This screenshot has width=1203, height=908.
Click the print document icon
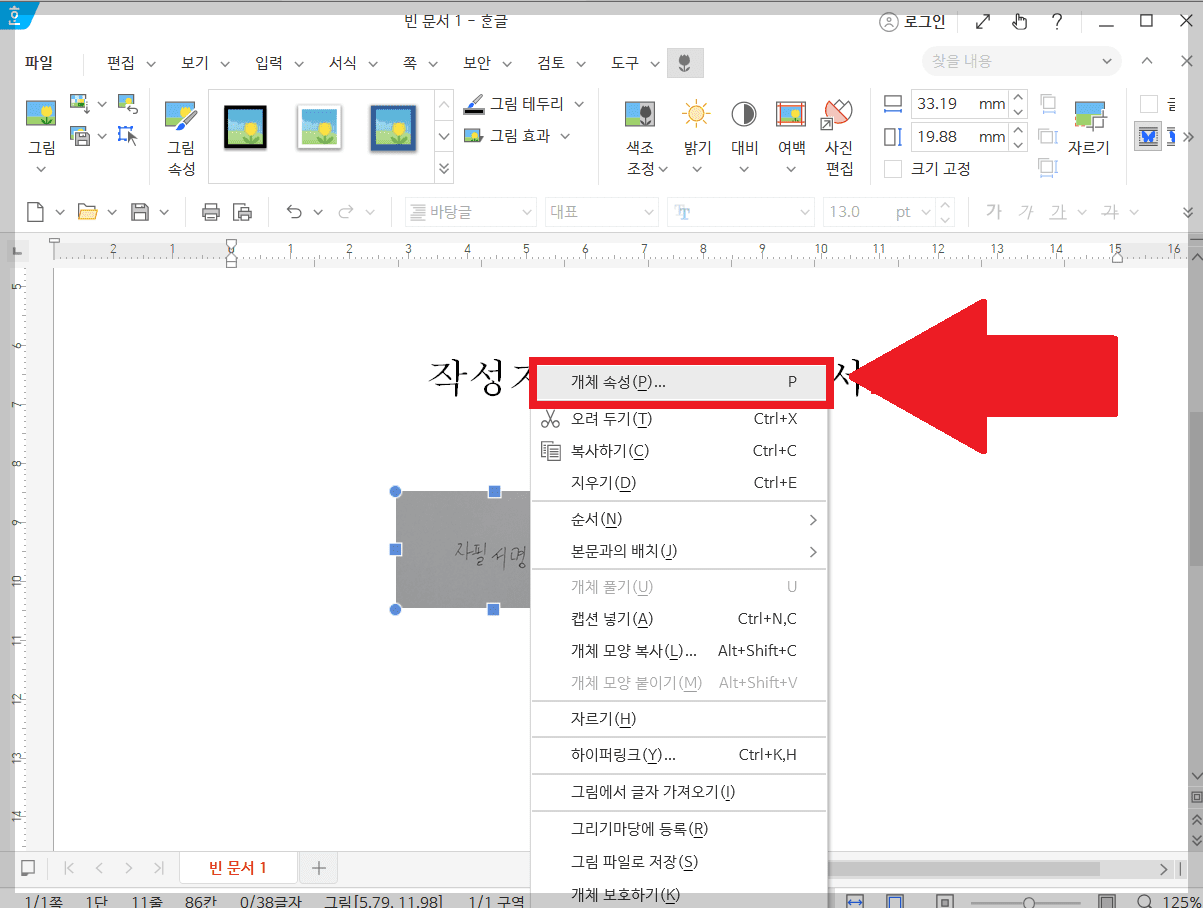(211, 211)
